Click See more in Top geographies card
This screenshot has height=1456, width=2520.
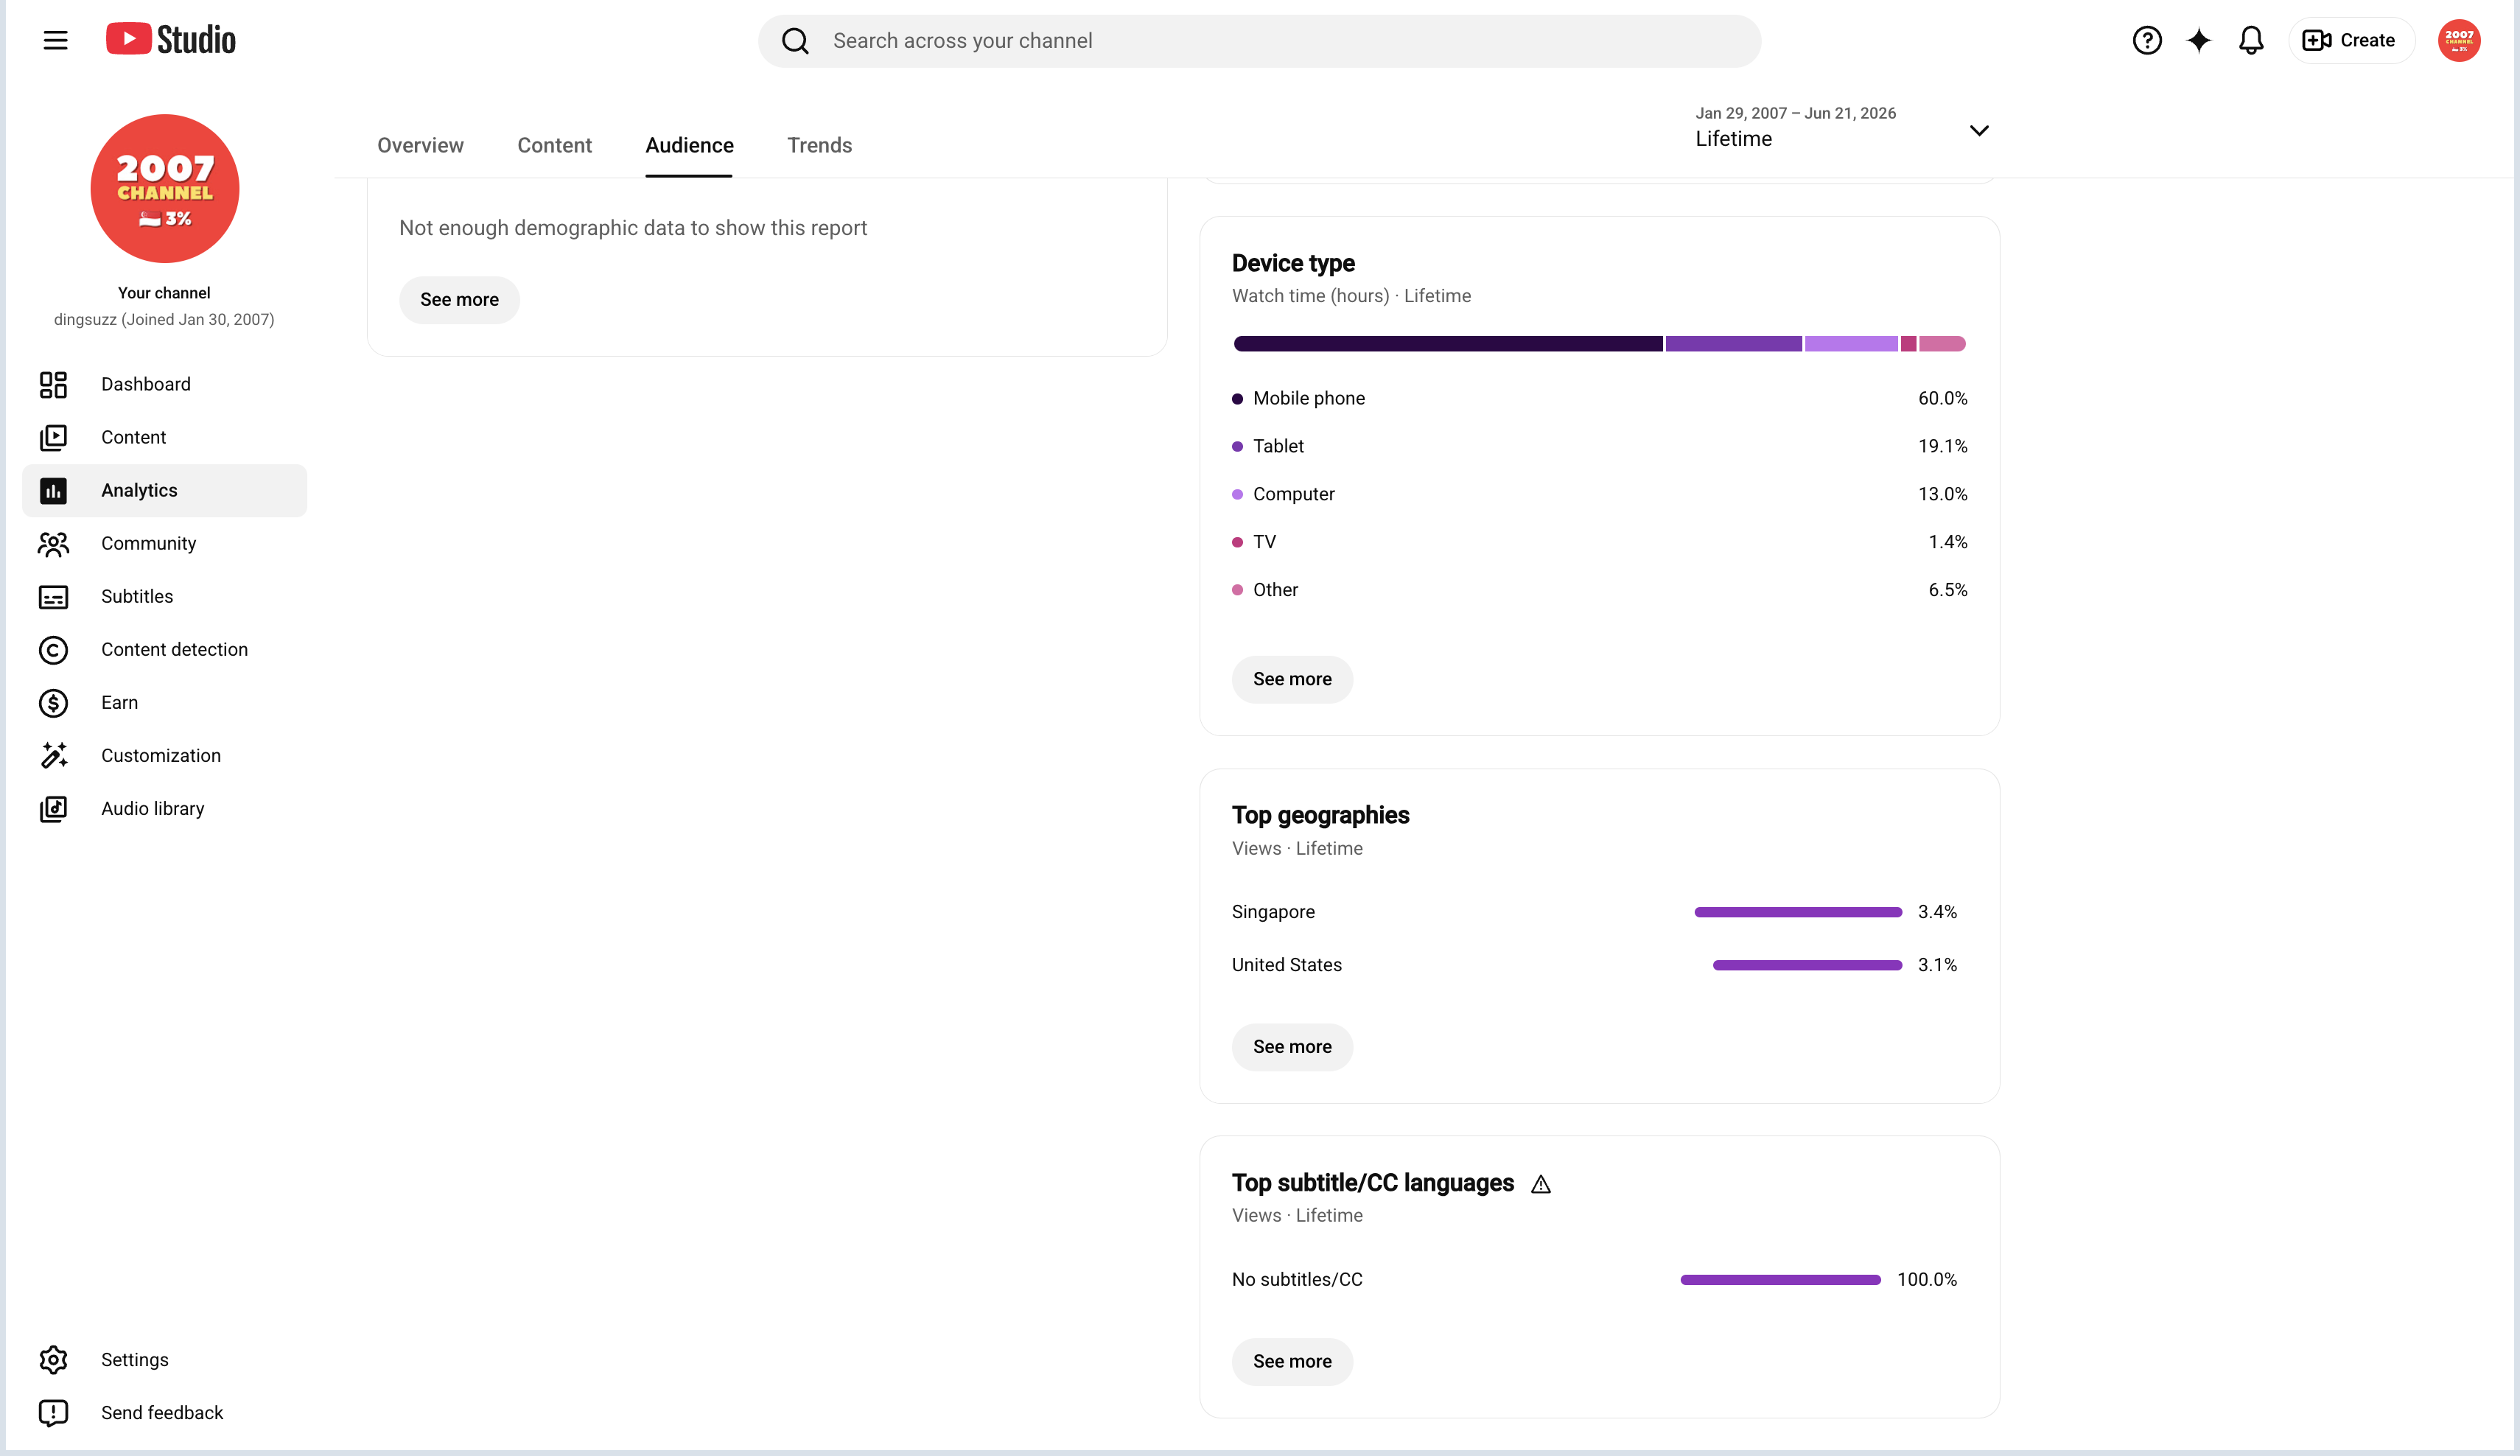click(1292, 1047)
